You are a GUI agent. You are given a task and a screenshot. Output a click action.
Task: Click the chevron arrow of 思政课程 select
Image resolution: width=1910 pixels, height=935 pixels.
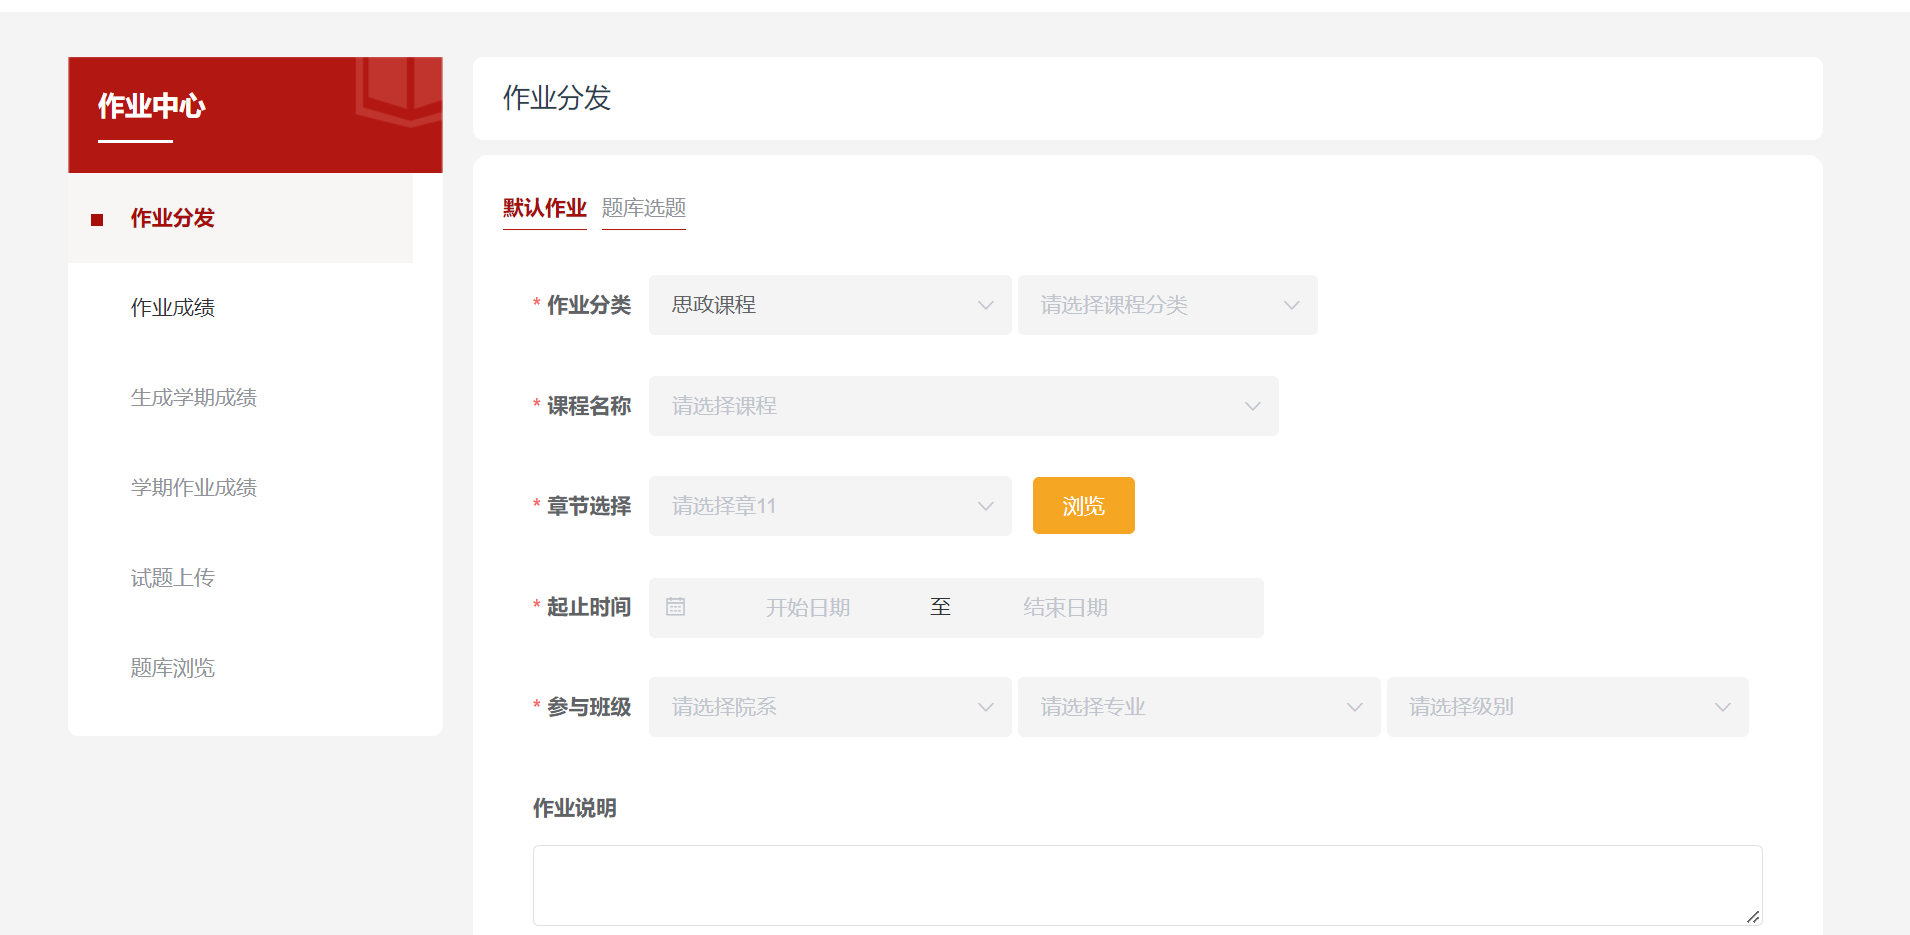pyautogui.click(x=986, y=305)
